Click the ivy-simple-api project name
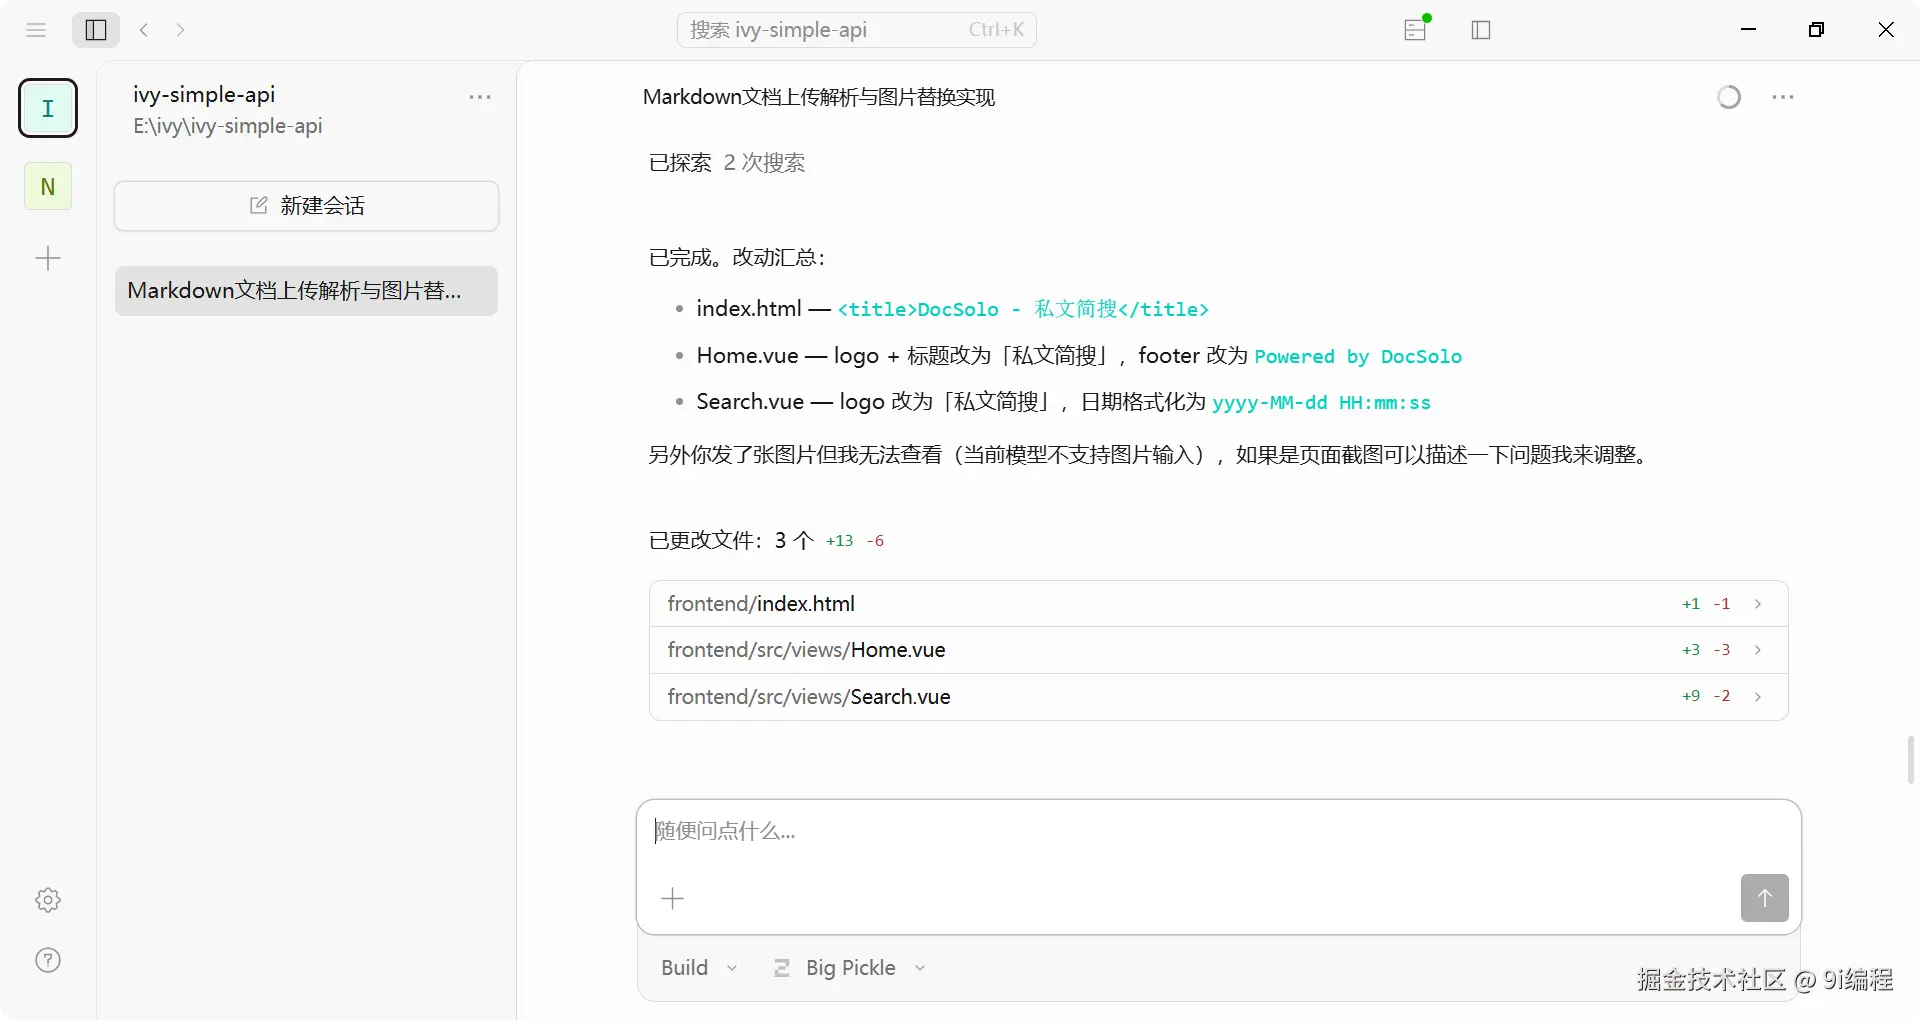This screenshot has height=1020, width=1920. 204,94
